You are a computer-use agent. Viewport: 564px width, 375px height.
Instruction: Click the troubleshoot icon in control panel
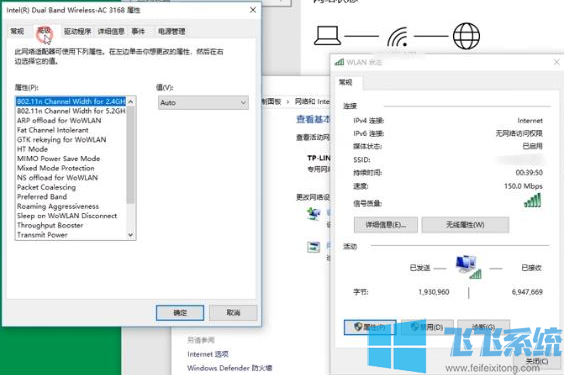tap(314, 247)
